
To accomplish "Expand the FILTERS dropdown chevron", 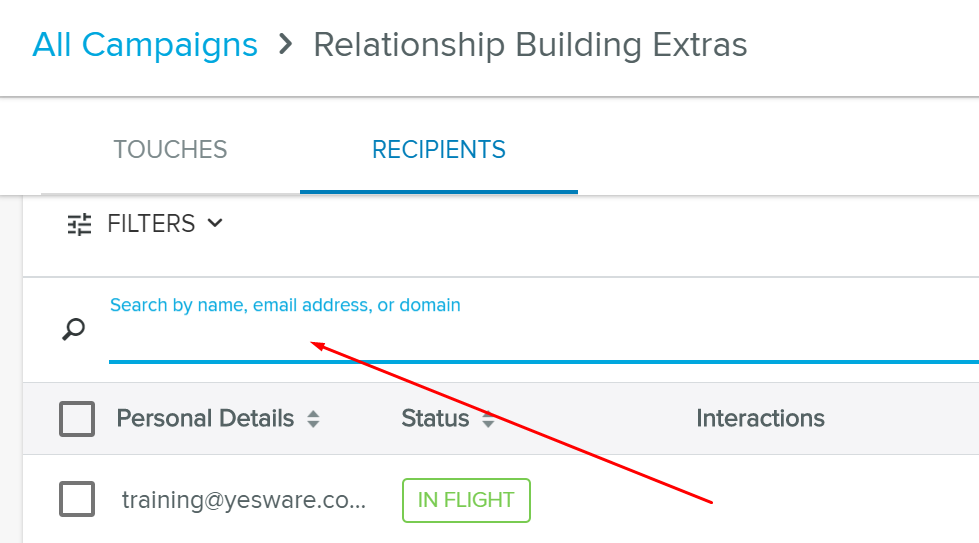I will (215, 223).
